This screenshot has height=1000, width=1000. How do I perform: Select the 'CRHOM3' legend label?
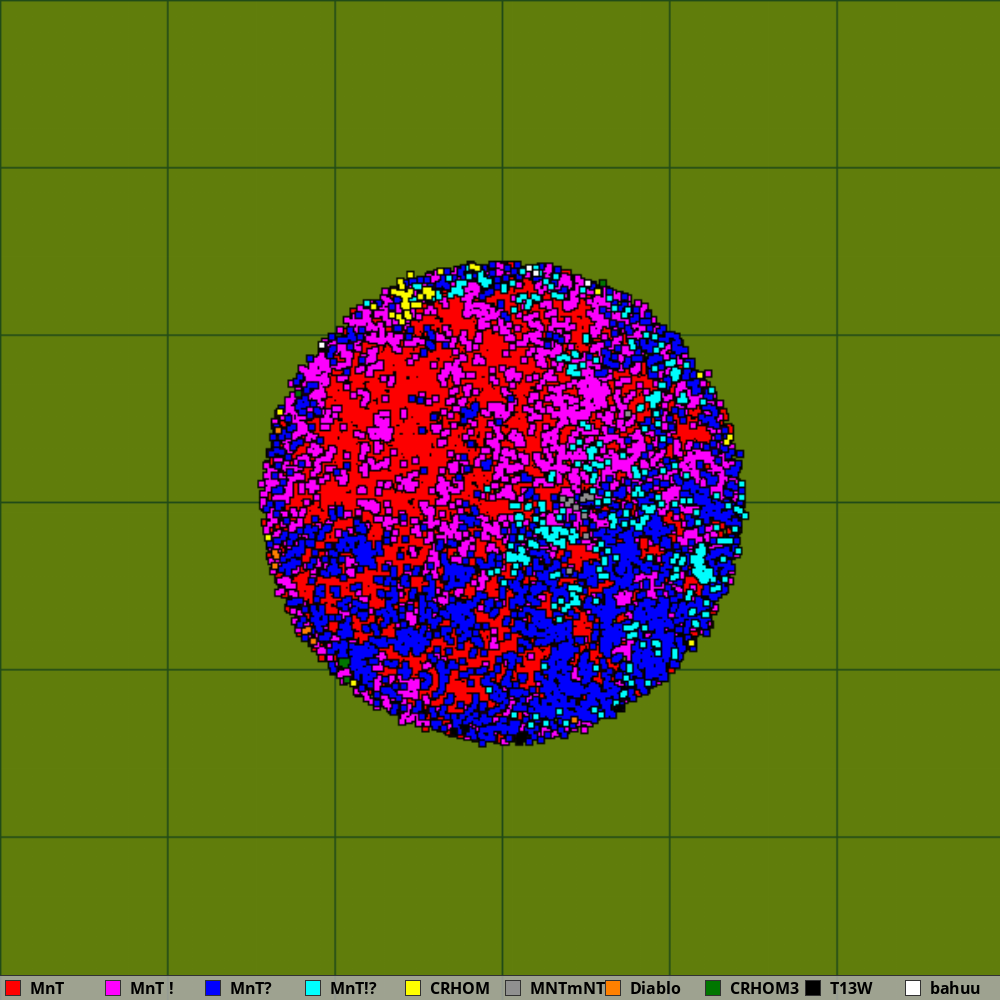pyautogui.click(x=764, y=988)
